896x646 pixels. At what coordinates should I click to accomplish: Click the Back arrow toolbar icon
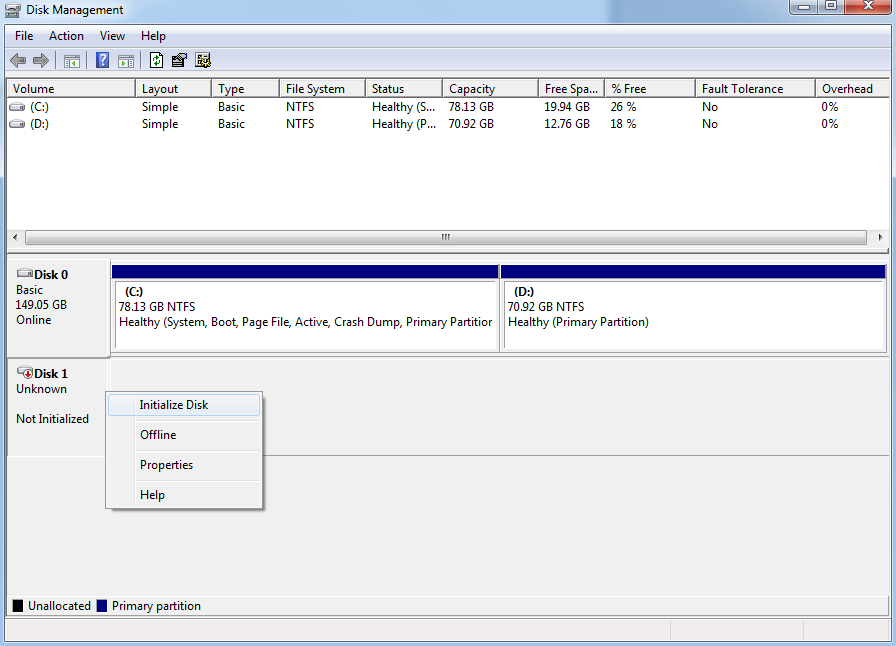[x=18, y=60]
